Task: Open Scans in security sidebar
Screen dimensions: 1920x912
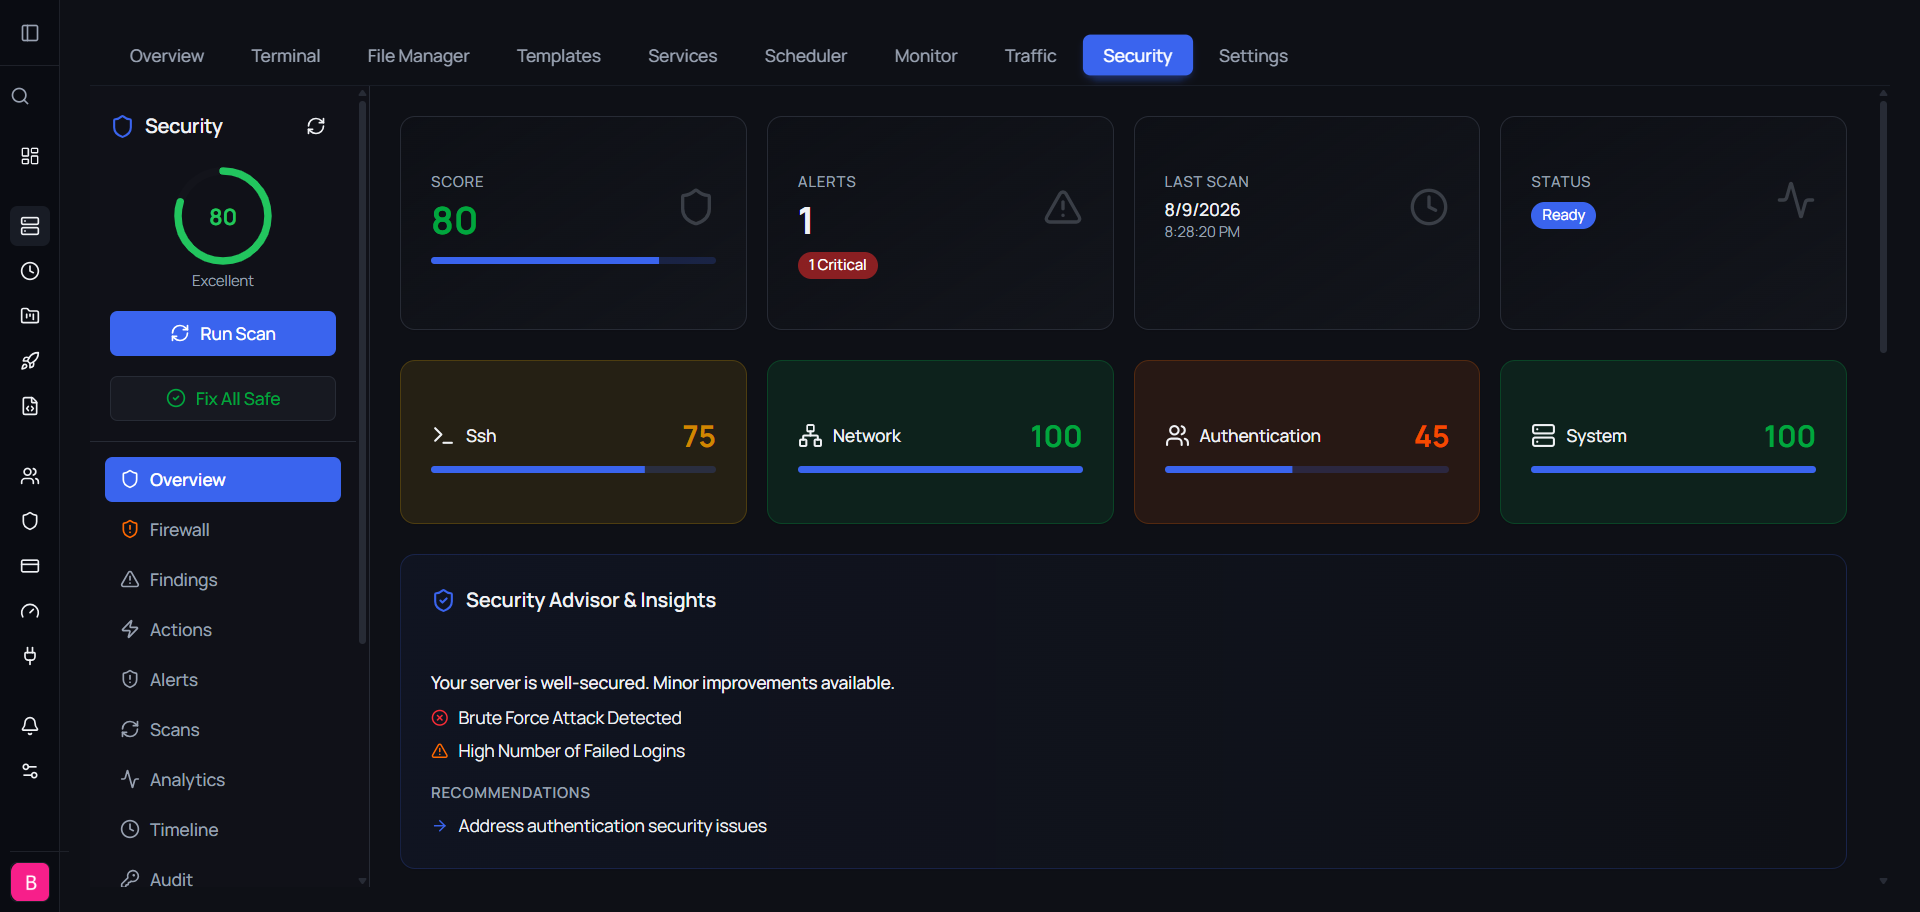Action: [x=223, y=730]
